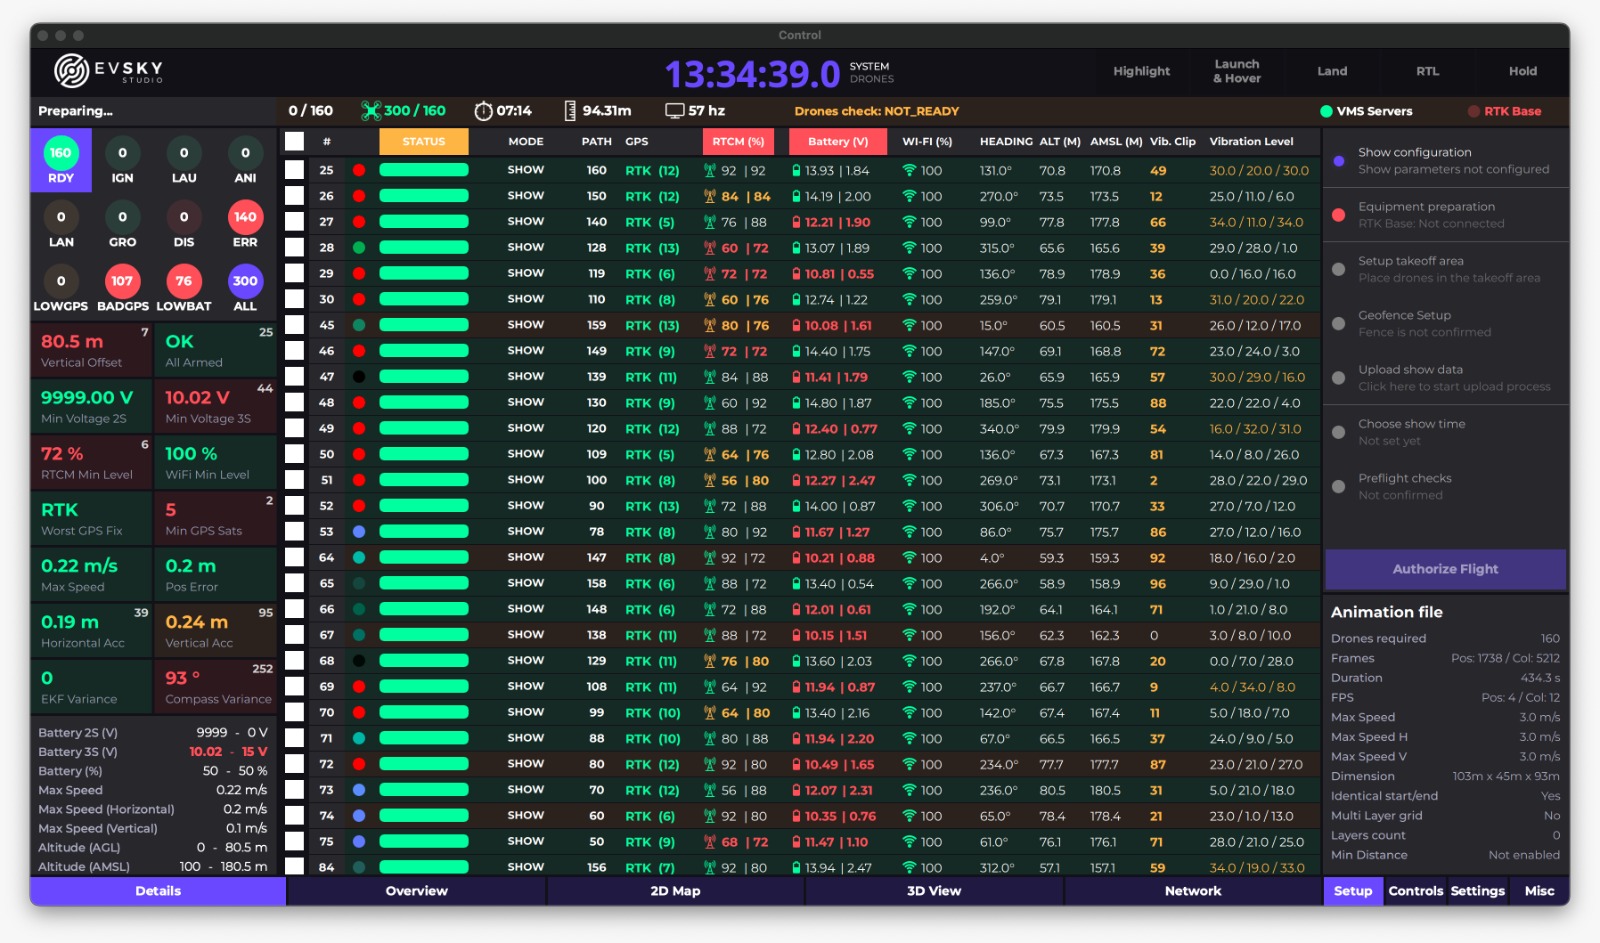Viewport: 1600px width, 943px height.
Task: Check the select-all checkbox in table header
Action: pyautogui.click(x=294, y=141)
